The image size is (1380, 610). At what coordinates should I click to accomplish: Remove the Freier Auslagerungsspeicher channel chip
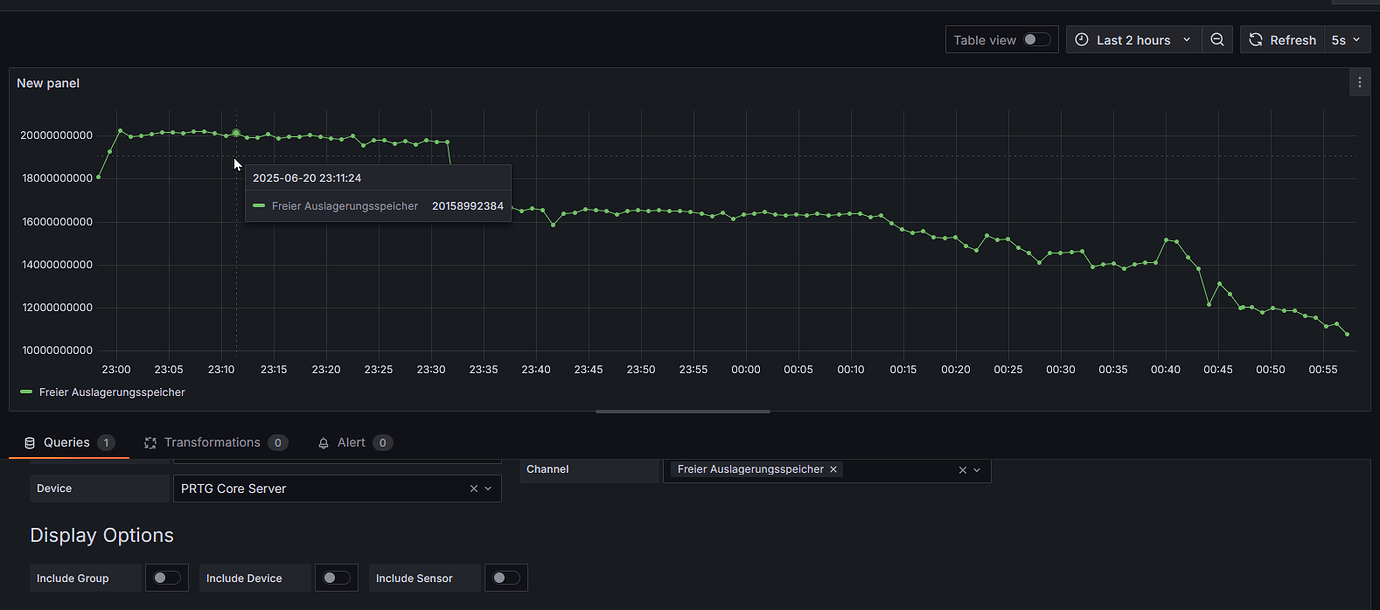coord(833,469)
